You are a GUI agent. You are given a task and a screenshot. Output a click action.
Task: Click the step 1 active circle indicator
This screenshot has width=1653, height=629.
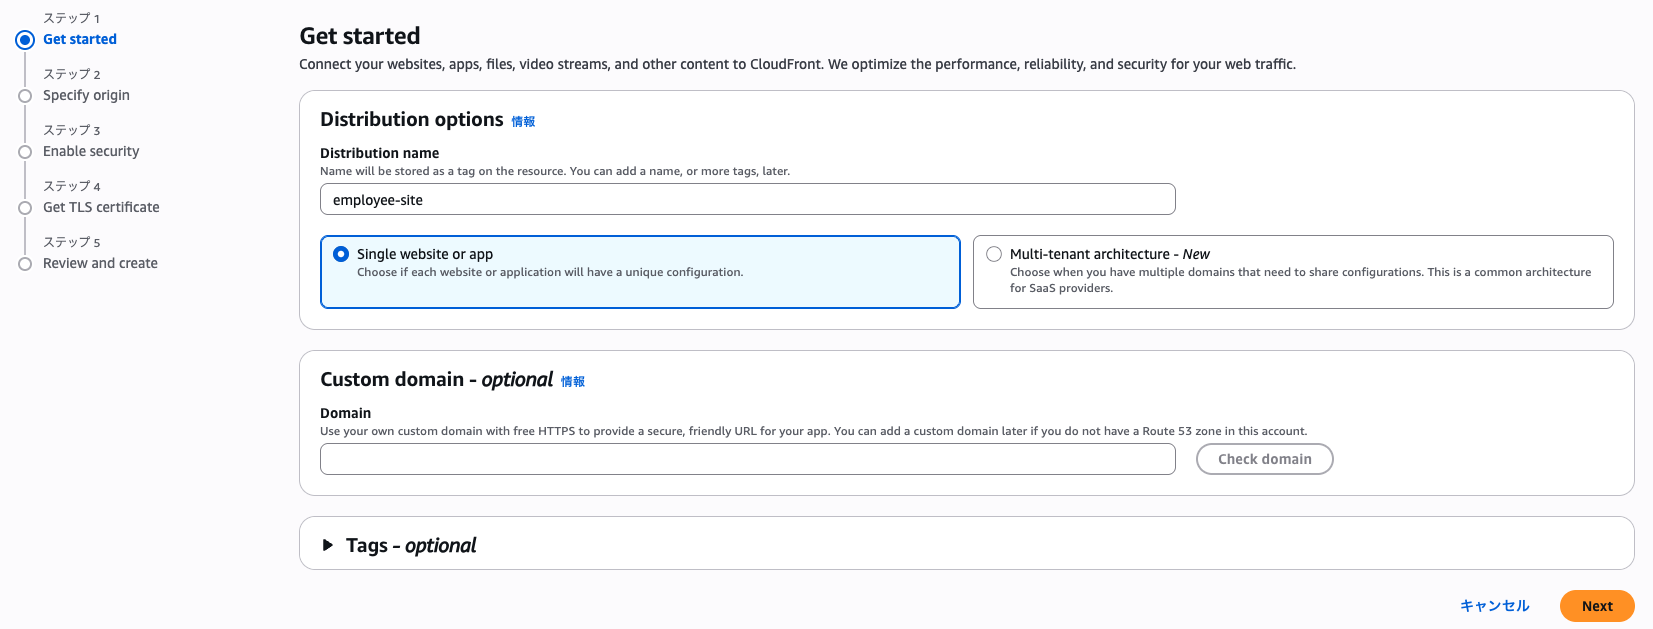(x=25, y=40)
